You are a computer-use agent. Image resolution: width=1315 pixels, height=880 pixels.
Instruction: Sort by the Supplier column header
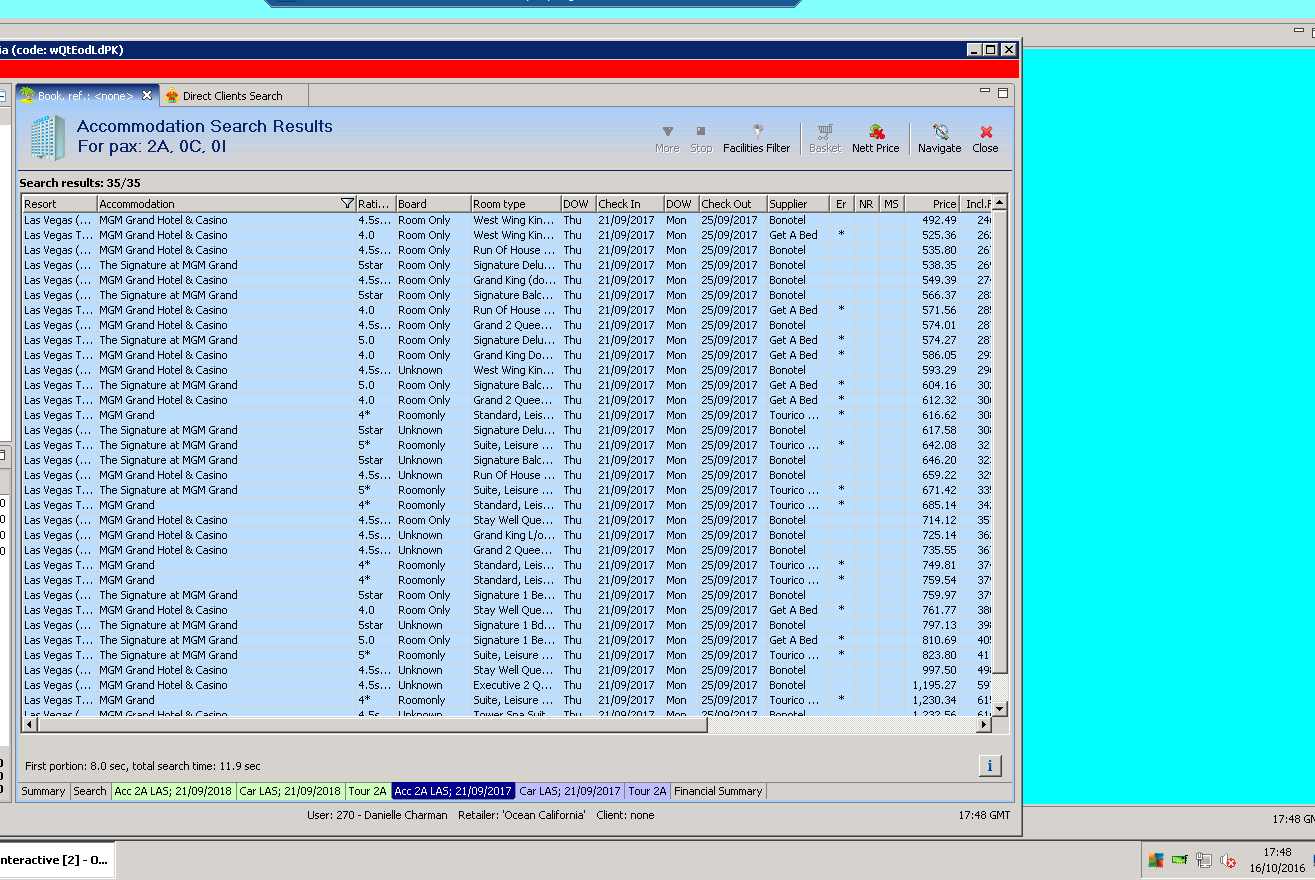(798, 204)
